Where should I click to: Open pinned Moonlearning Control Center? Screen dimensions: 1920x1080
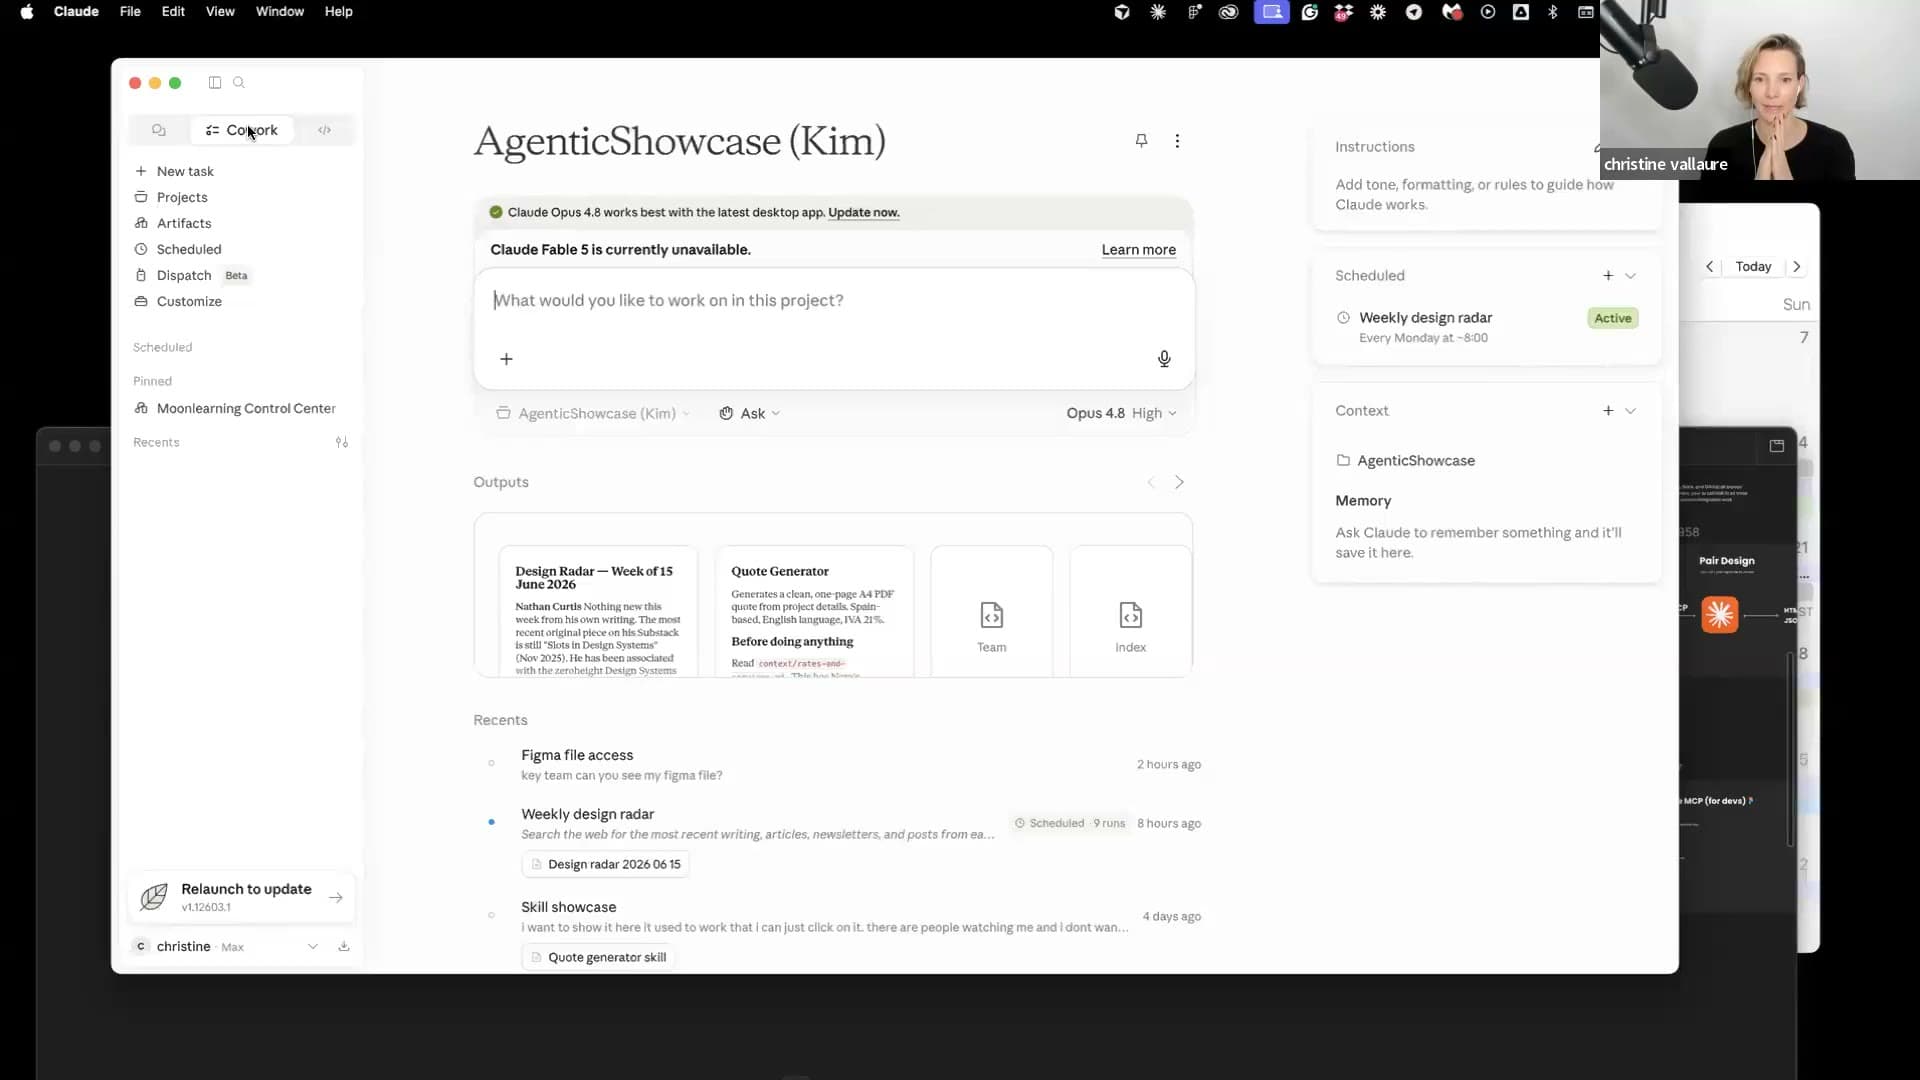pyautogui.click(x=235, y=408)
